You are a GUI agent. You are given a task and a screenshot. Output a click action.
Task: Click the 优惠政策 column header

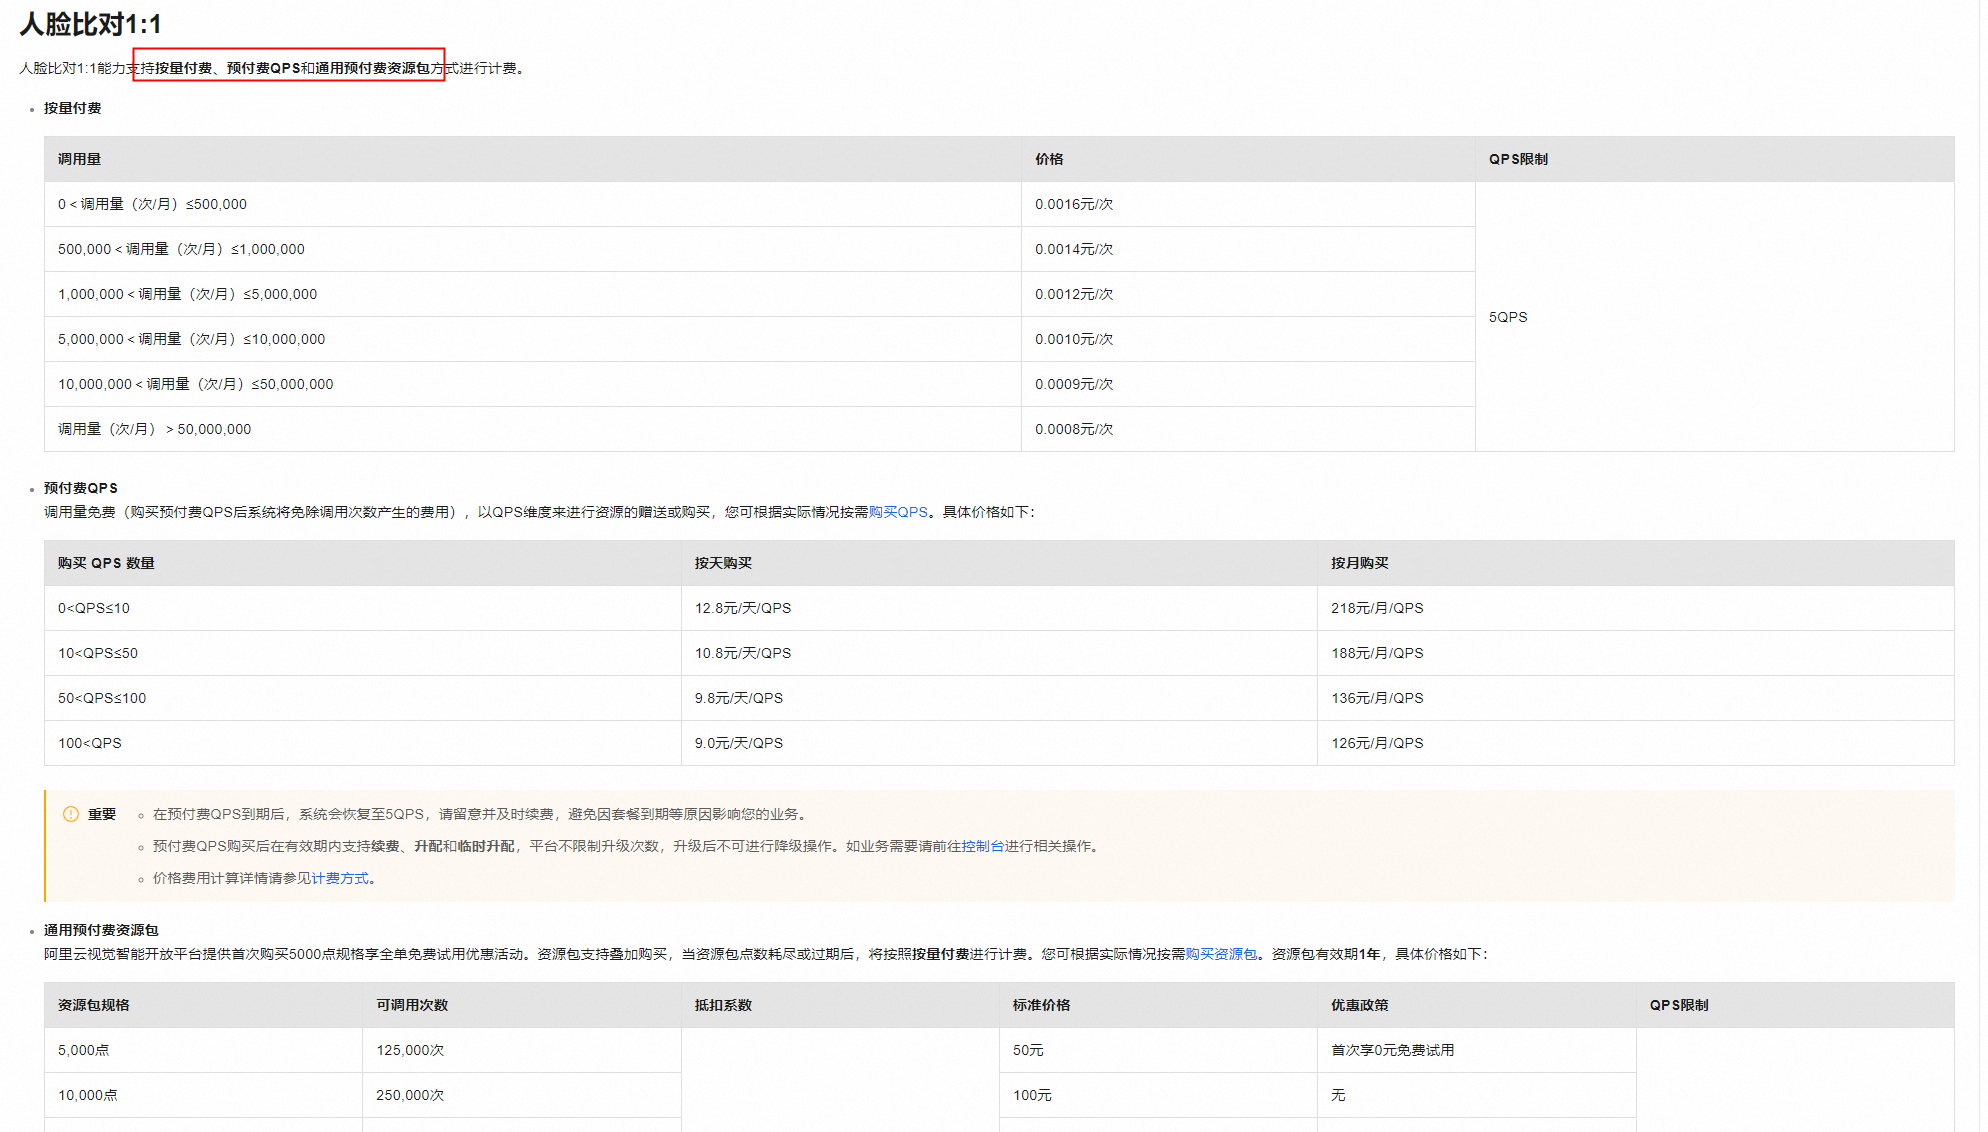1477,1005
